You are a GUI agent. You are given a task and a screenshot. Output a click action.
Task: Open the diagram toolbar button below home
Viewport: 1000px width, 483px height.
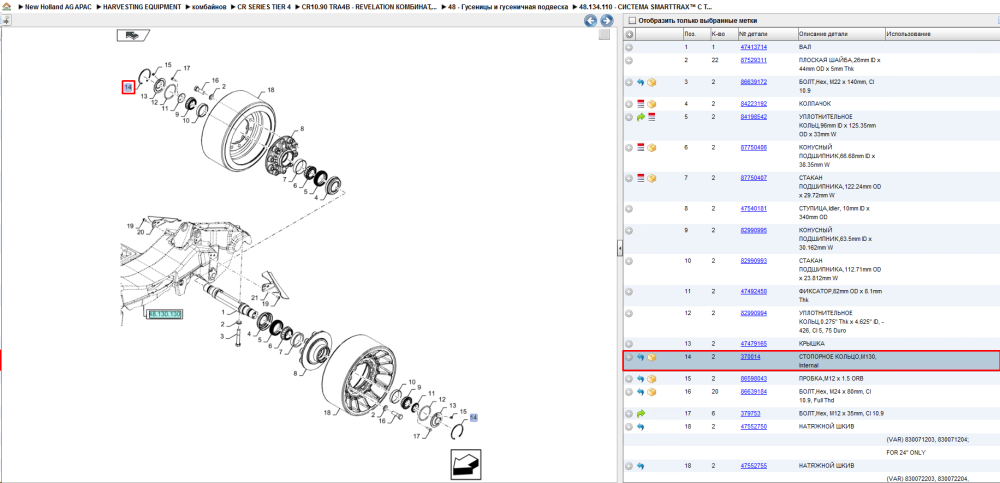(x=6, y=20)
